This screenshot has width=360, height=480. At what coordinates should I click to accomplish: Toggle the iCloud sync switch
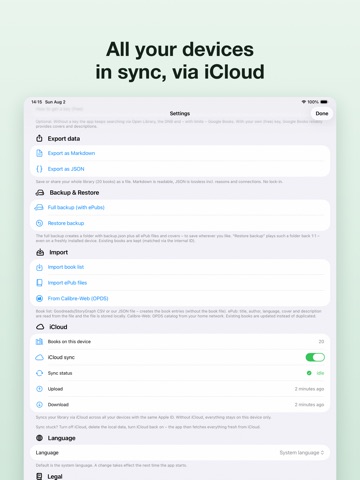click(x=315, y=357)
